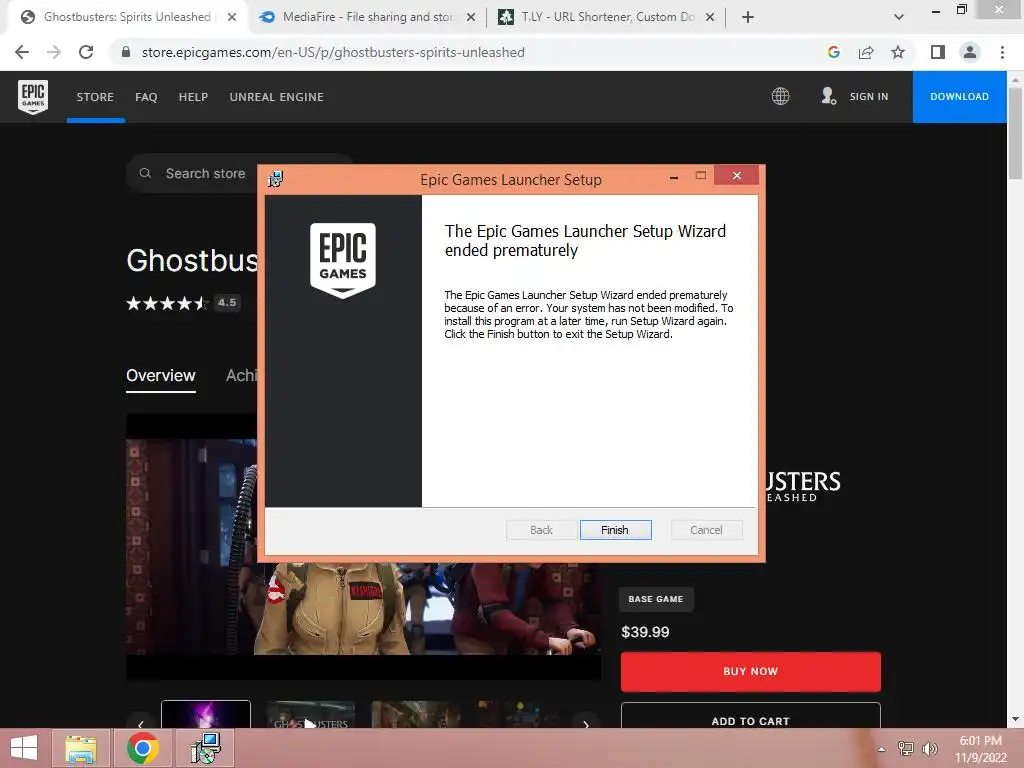Open the tab search dropdown chevron
The image size is (1024, 768).
pos(899,17)
